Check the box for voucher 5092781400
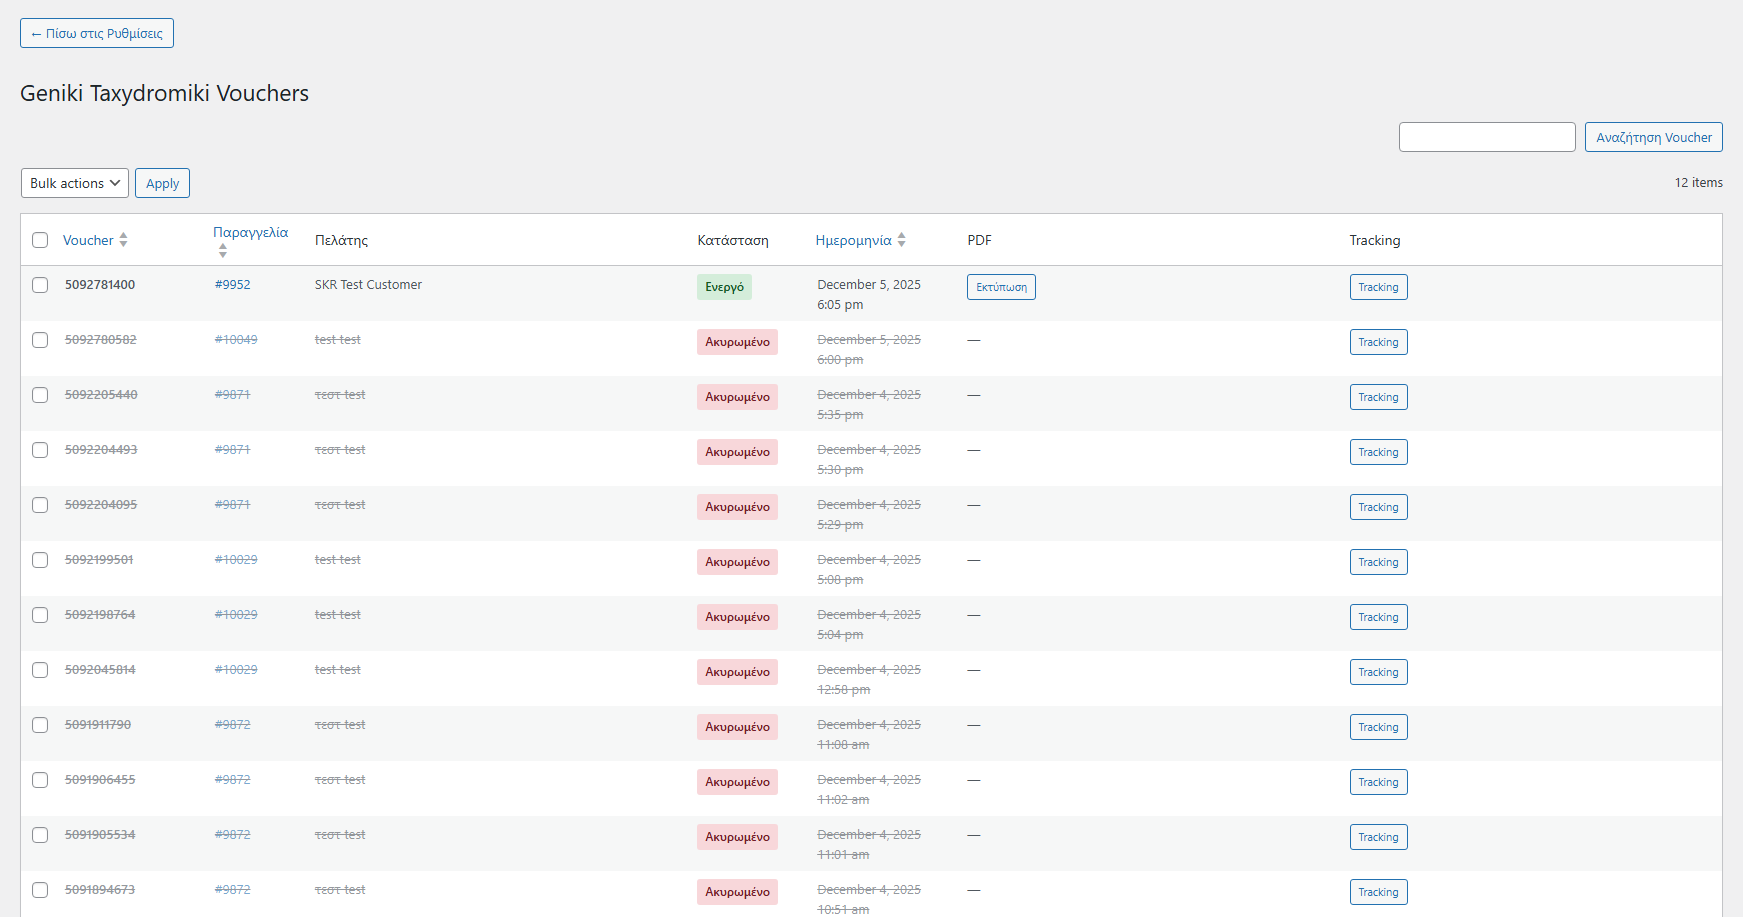The height and width of the screenshot is (917, 1743). pos(40,285)
